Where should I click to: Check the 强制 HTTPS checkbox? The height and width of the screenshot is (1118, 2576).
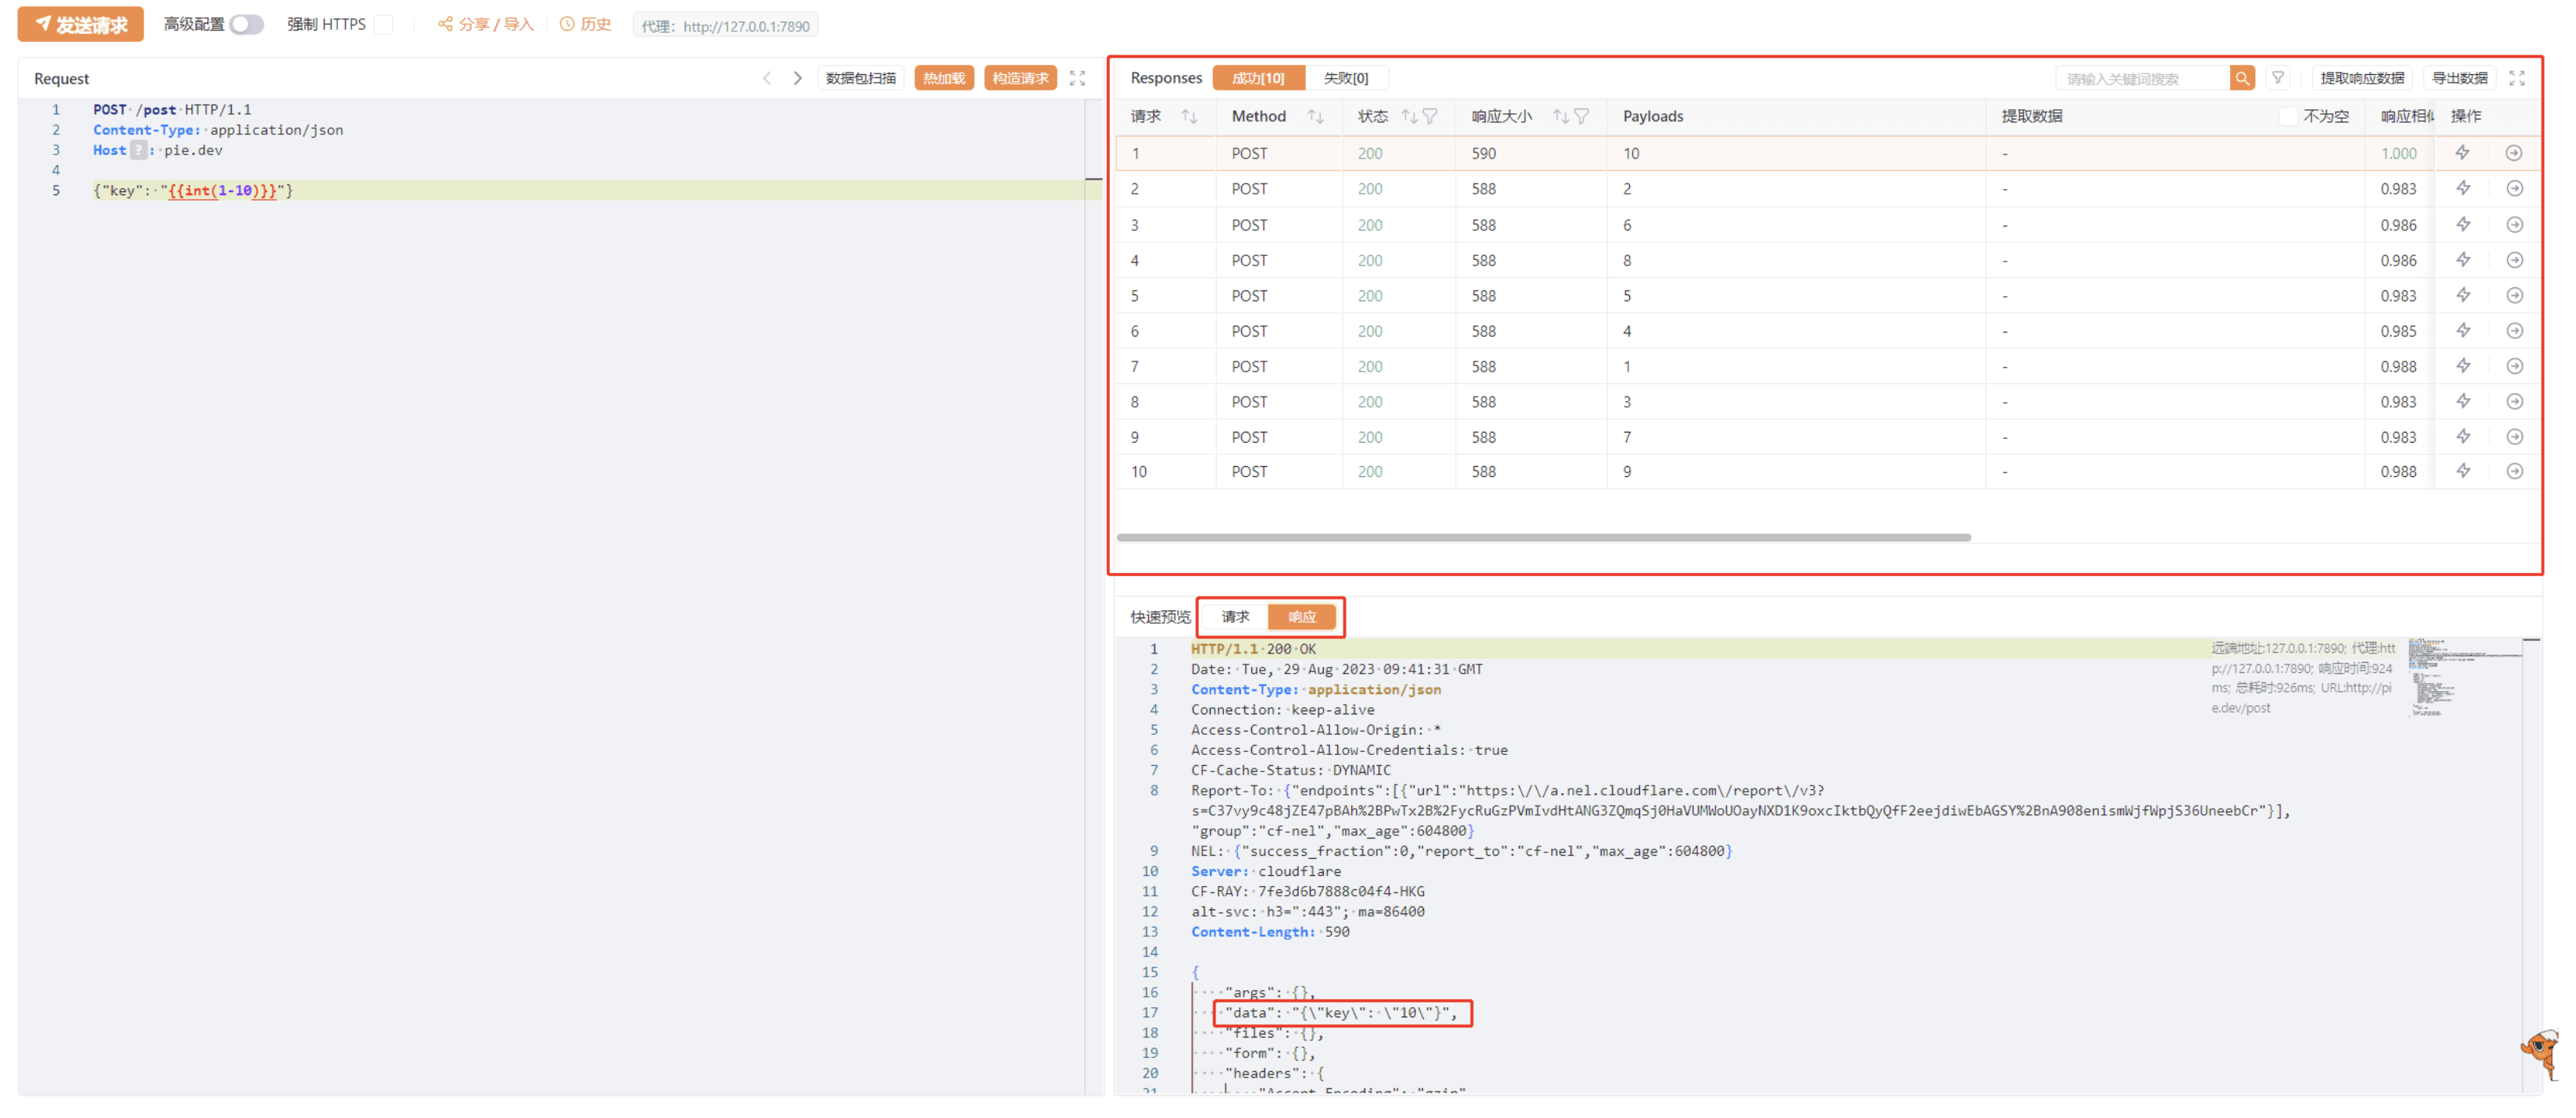click(x=384, y=24)
